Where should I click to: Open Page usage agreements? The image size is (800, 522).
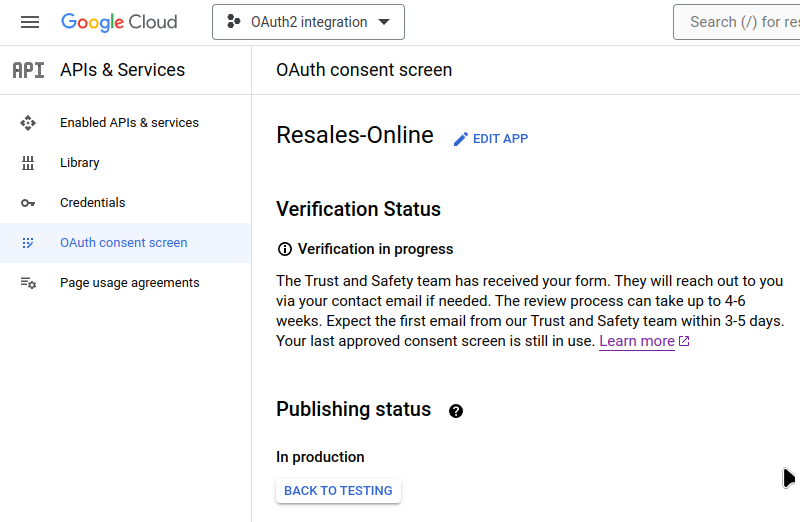click(126, 283)
